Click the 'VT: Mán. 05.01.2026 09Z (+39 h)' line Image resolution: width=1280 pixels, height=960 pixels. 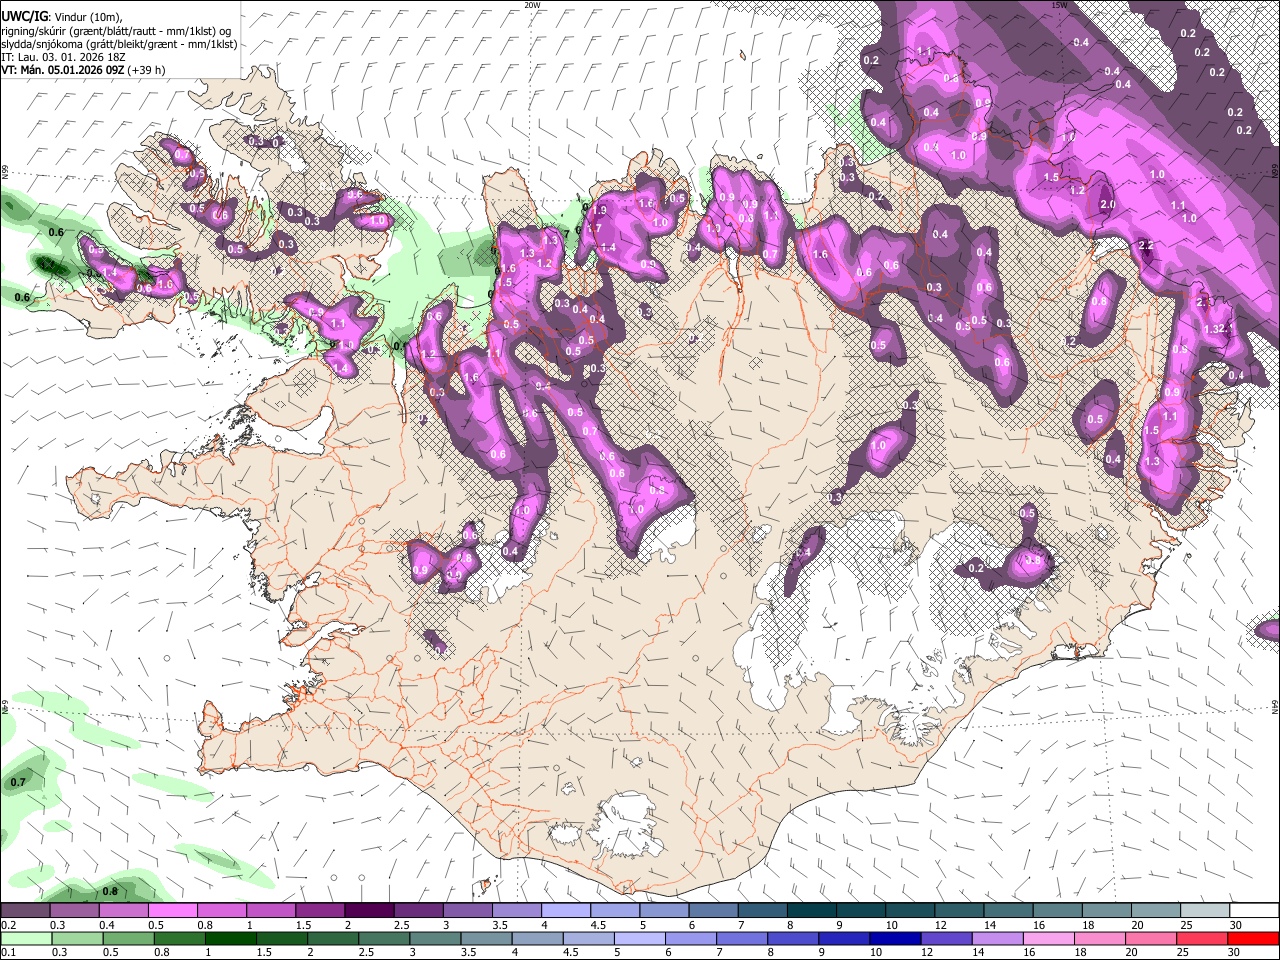(83, 70)
